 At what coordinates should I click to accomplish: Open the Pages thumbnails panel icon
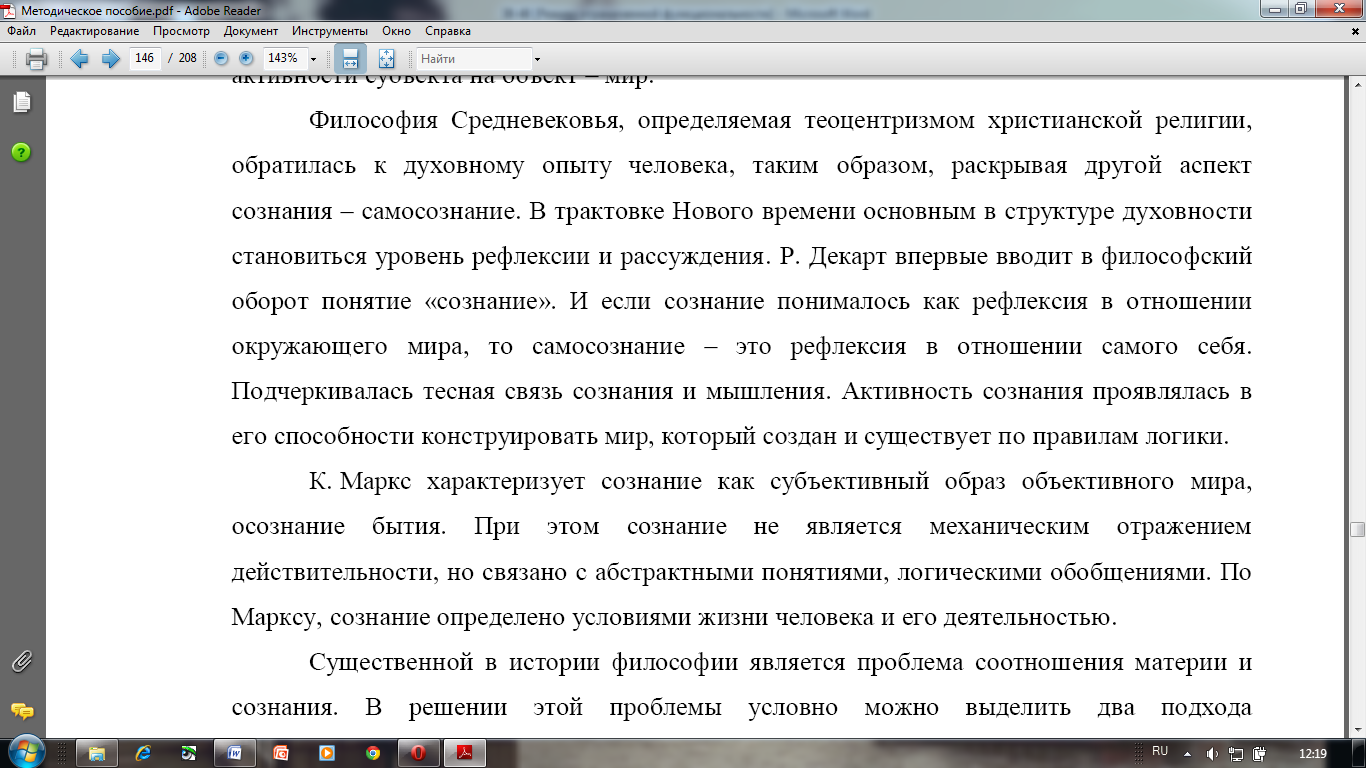tap(21, 102)
